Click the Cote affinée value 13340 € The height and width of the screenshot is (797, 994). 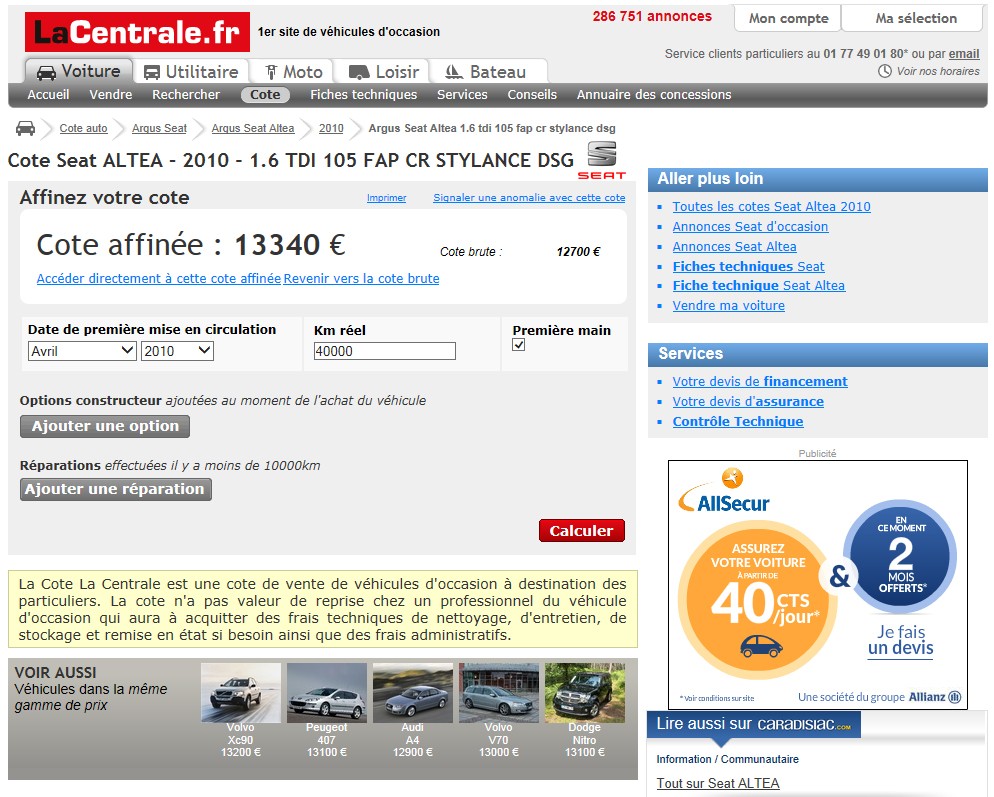pos(290,245)
